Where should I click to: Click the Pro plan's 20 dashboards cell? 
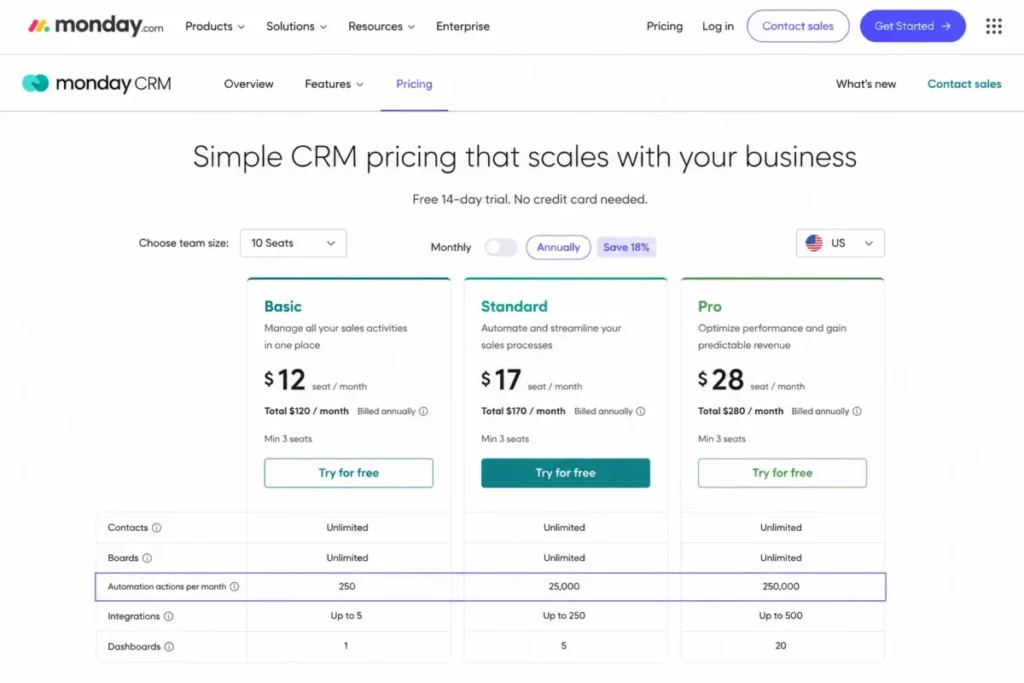click(x=780, y=646)
